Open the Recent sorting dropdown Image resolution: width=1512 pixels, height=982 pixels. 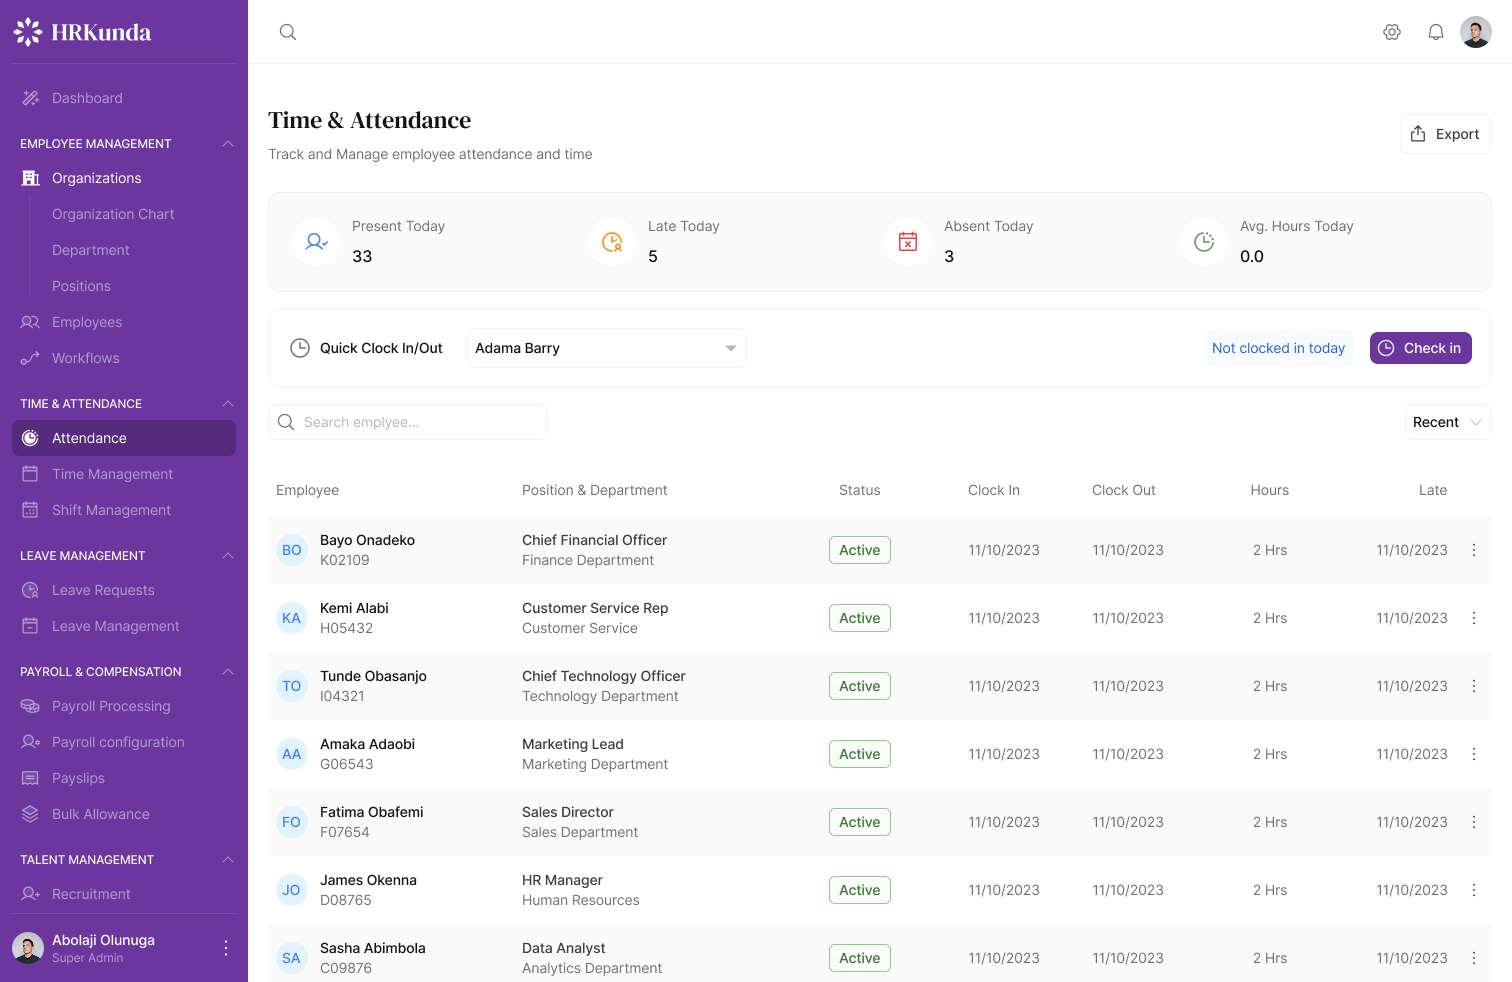[1447, 421]
